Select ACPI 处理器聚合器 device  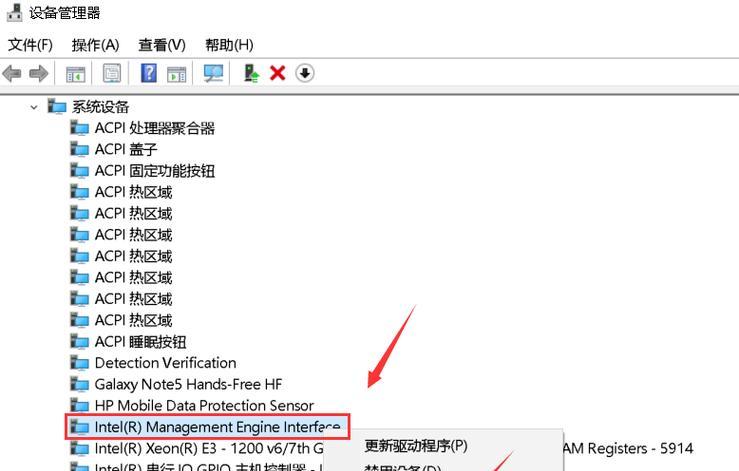155,128
